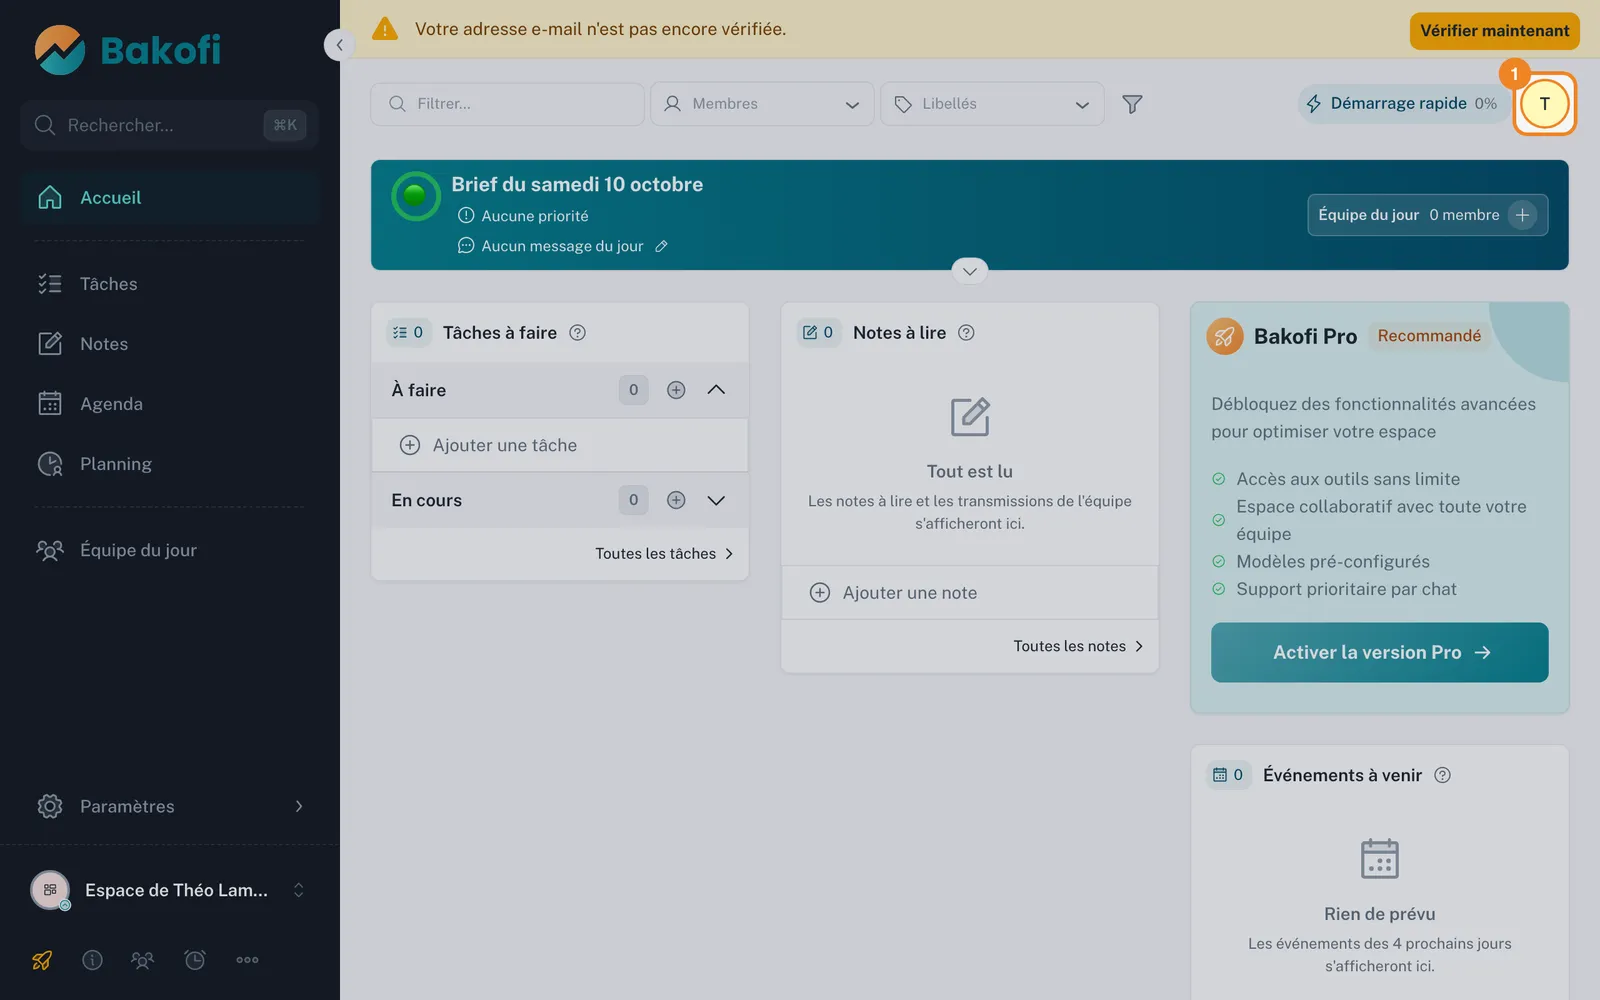
Task: Collapse the sidebar with the arrow button
Action: [339, 45]
